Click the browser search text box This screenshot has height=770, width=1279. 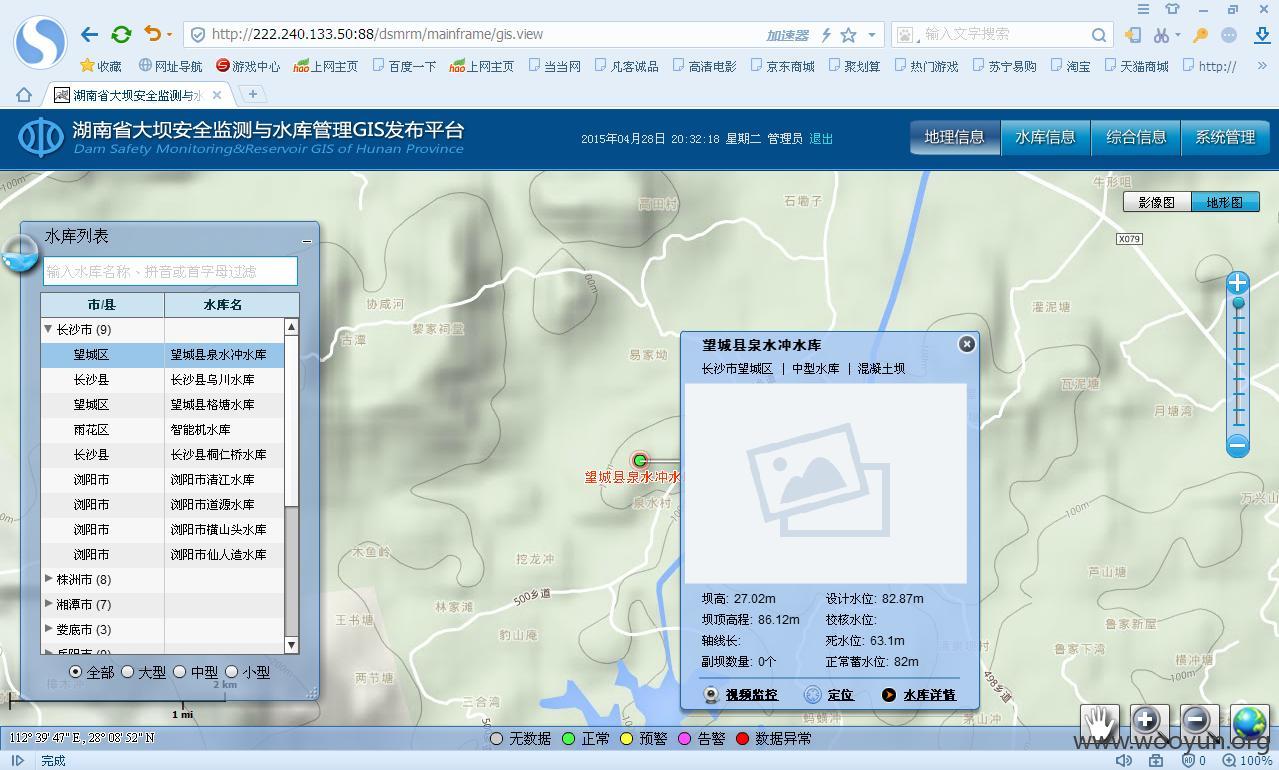pos(1003,35)
